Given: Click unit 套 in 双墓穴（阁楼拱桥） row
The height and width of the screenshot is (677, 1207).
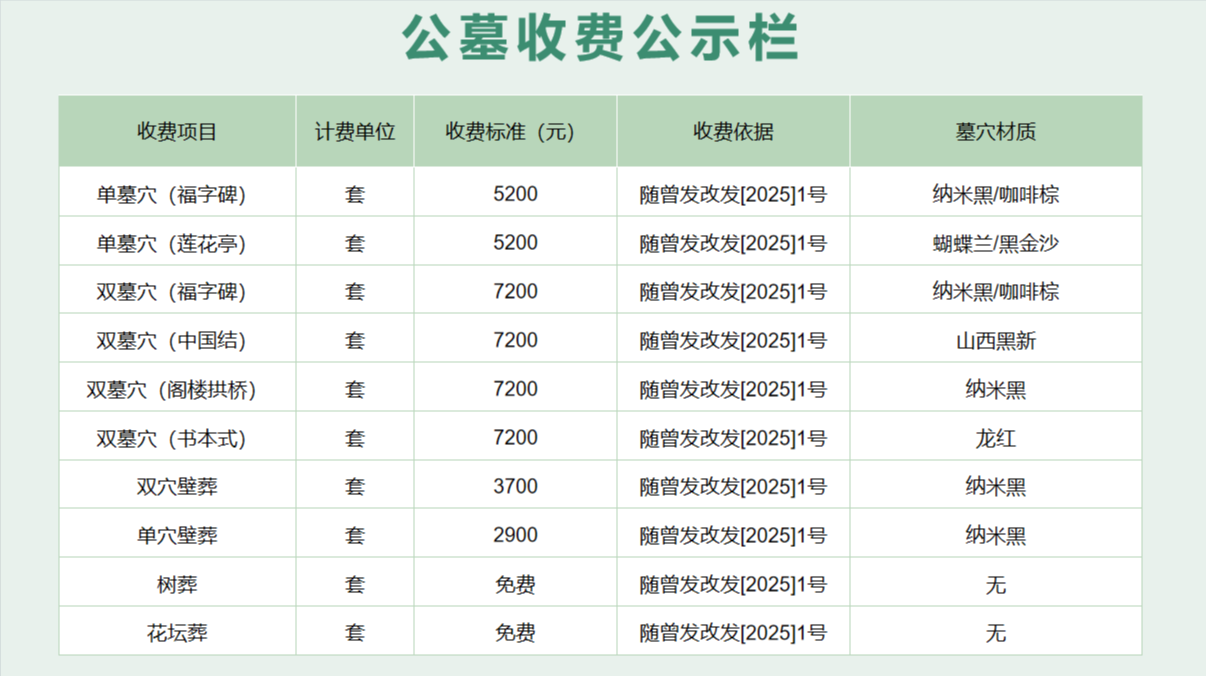Looking at the screenshot, I should point(355,387).
